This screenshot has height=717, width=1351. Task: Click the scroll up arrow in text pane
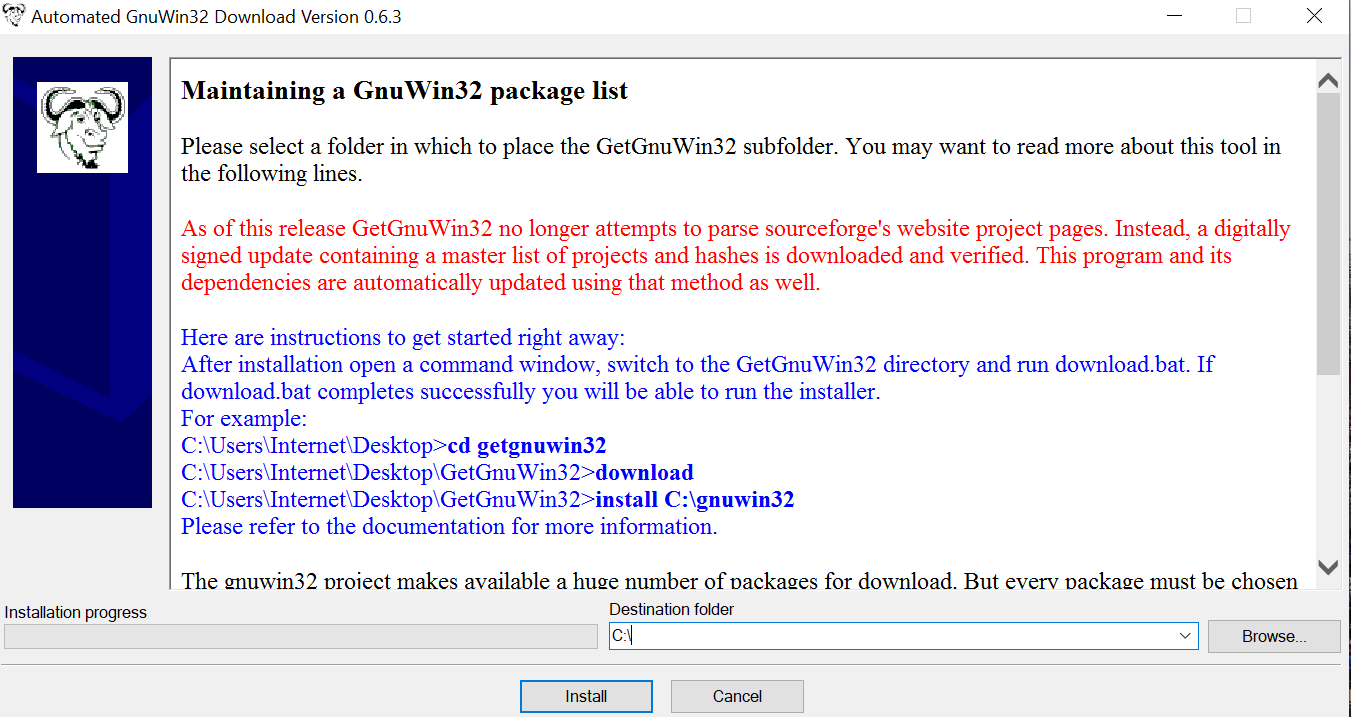[x=1328, y=80]
